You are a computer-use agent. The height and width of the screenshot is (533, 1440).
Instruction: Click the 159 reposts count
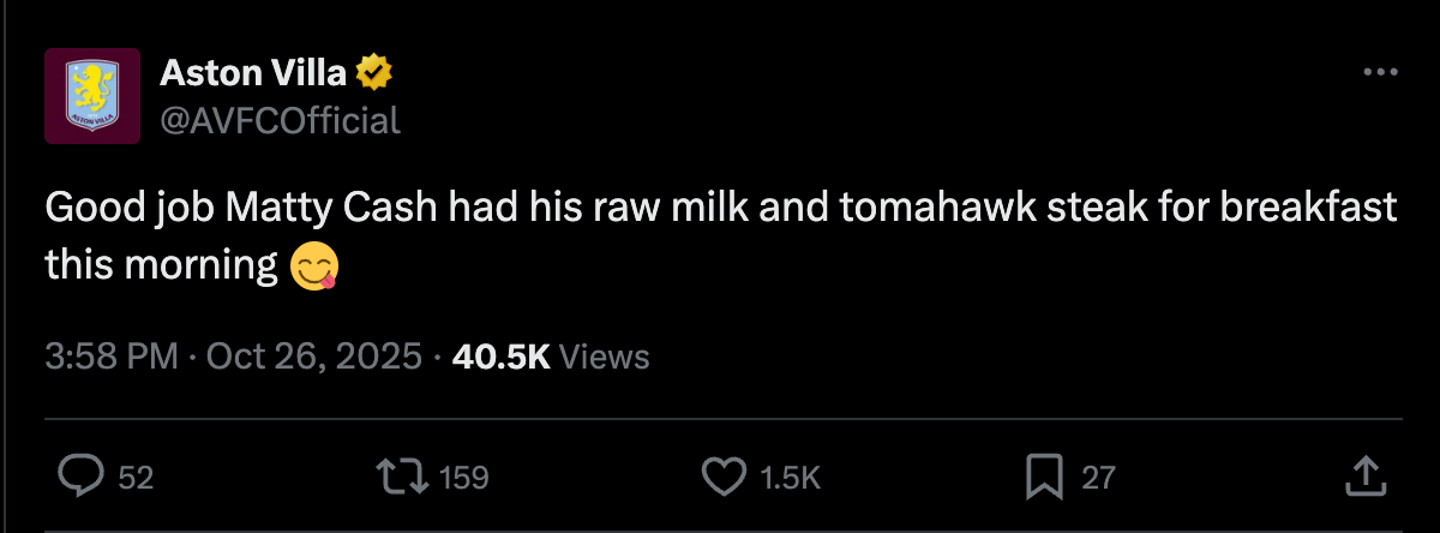click(x=464, y=478)
